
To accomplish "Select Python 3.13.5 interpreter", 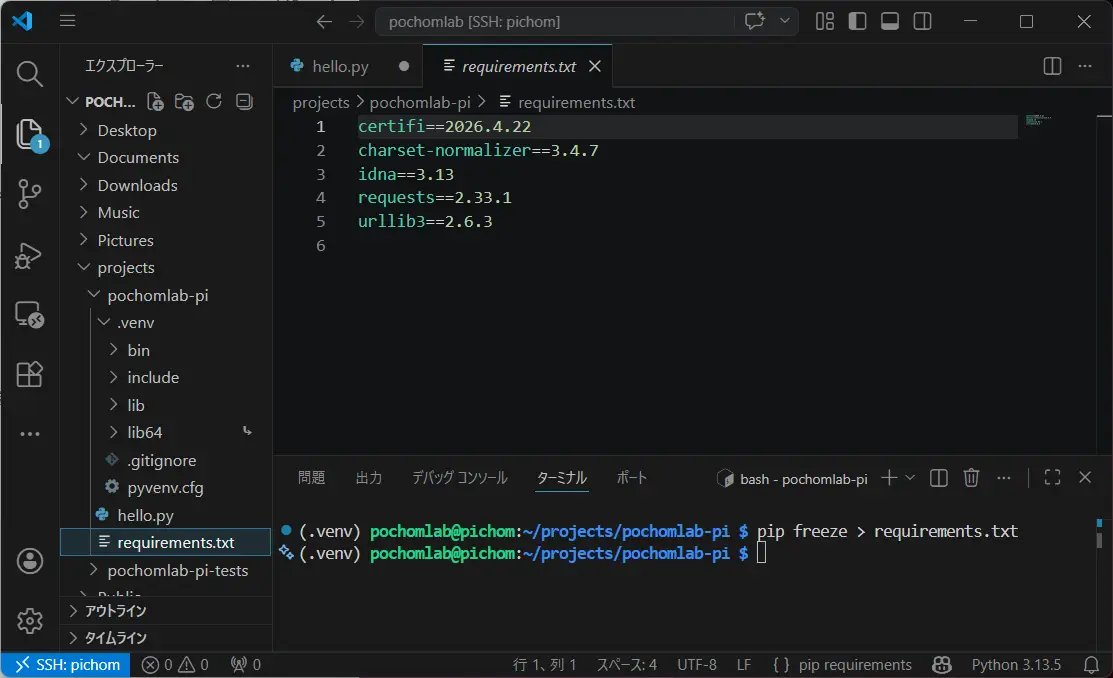I will (x=1016, y=665).
